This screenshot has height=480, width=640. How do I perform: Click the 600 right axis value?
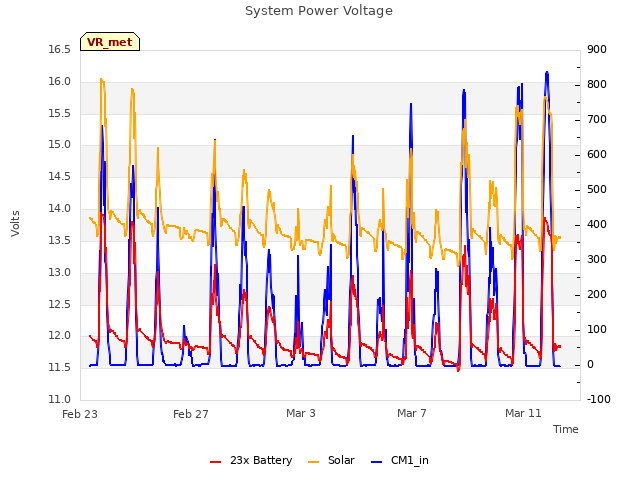coord(597,155)
